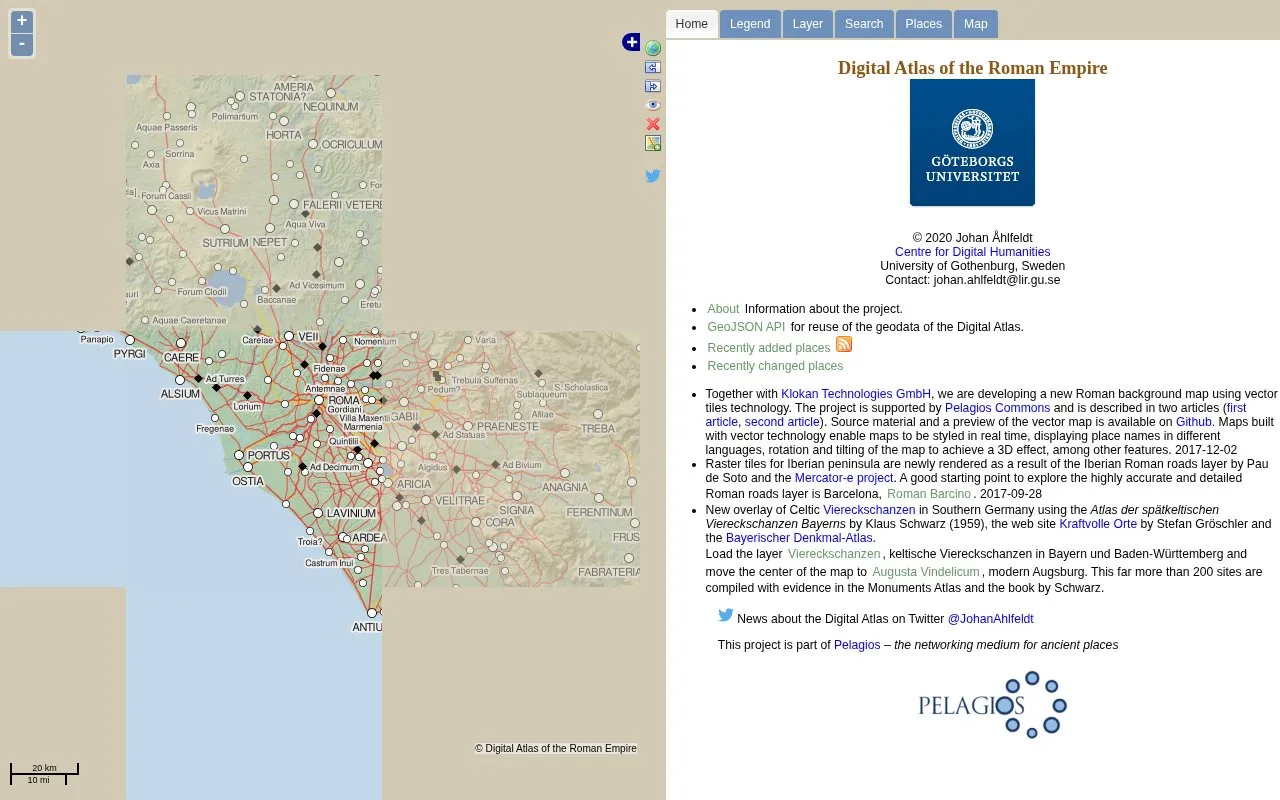Click the LAVINIUM label on the map

pyautogui.click(x=351, y=513)
